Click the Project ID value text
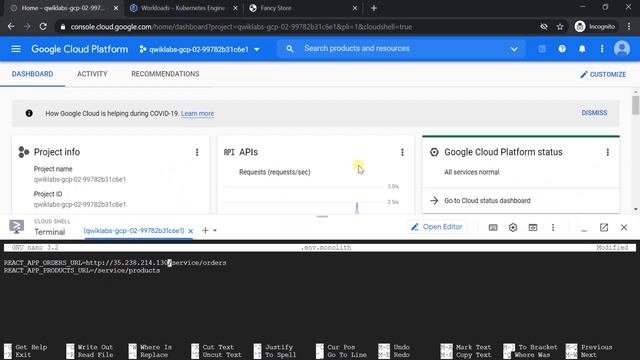The height and width of the screenshot is (360, 640). [80, 204]
